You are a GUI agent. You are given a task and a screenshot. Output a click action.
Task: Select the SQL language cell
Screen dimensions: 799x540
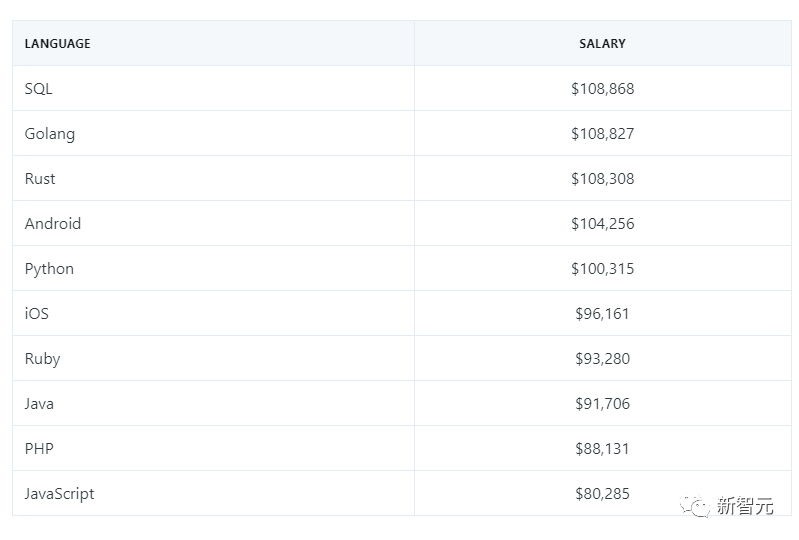click(x=39, y=89)
